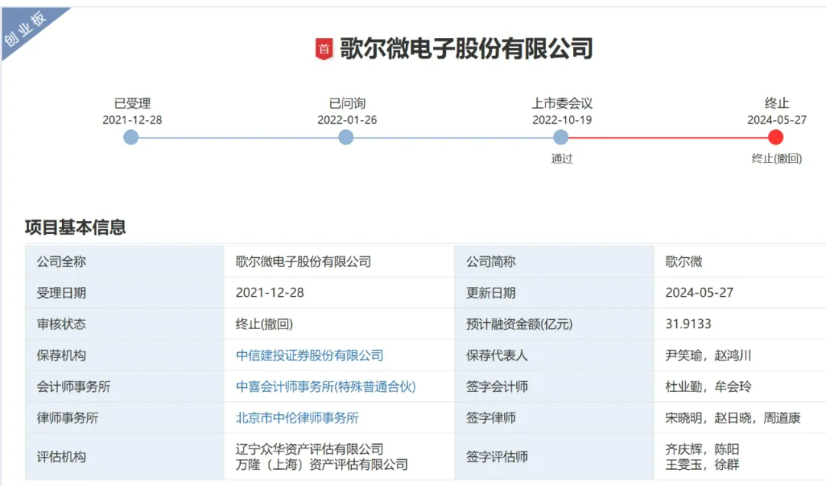Click the financing amount 31.9133
Viewport: 828px width, 493px height.
(688, 324)
